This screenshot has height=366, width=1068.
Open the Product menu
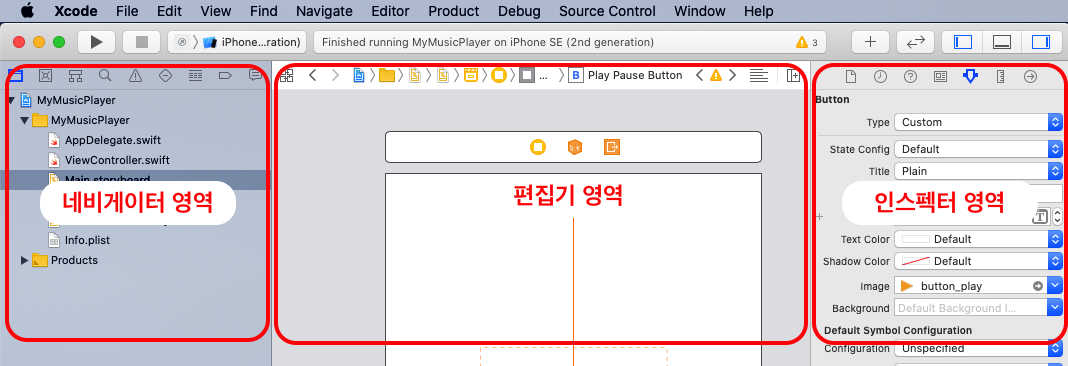point(454,11)
